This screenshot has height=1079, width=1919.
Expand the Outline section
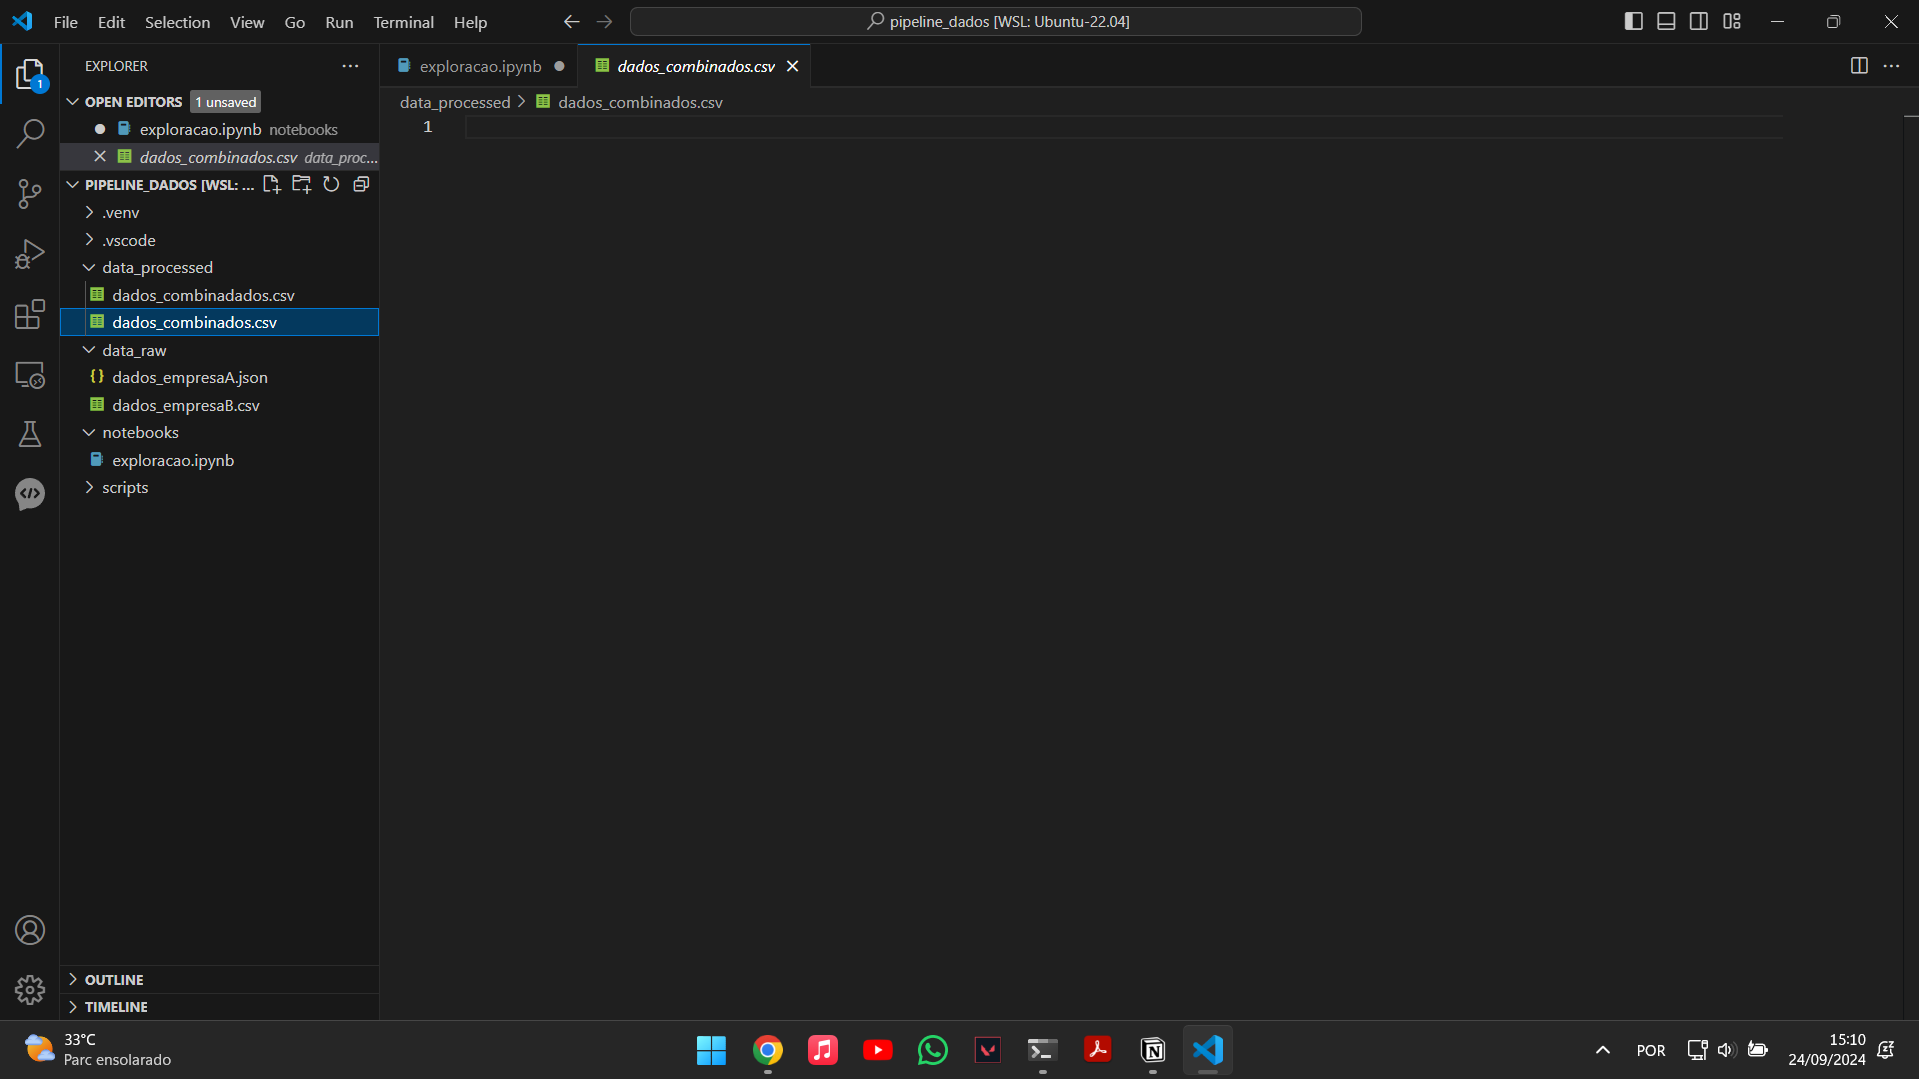[73, 980]
